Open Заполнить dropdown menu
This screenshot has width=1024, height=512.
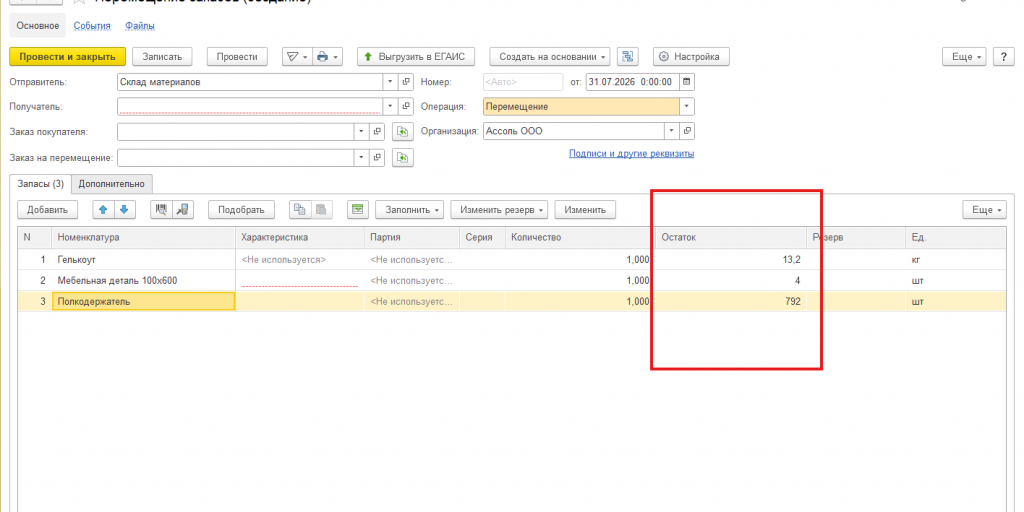[409, 210]
